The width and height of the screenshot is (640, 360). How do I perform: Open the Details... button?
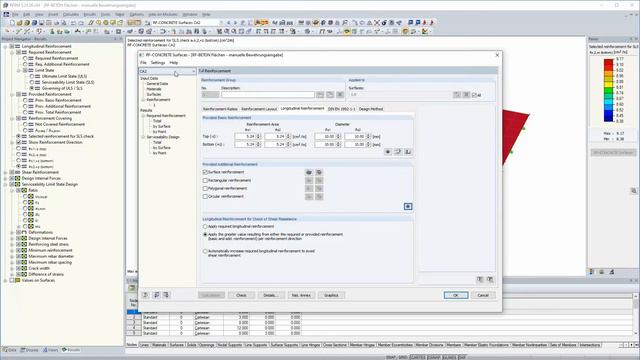click(x=271, y=295)
